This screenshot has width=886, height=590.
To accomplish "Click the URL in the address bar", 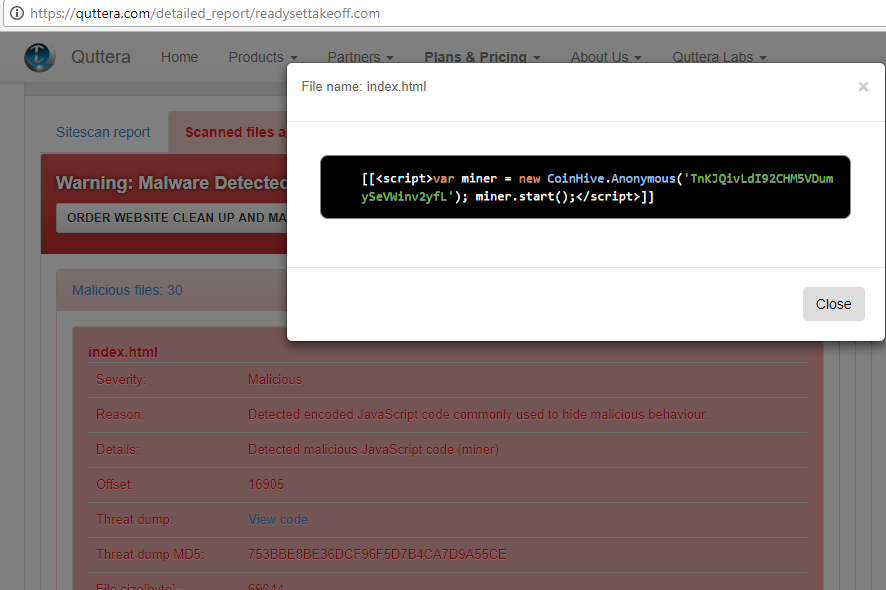I will (205, 14).
